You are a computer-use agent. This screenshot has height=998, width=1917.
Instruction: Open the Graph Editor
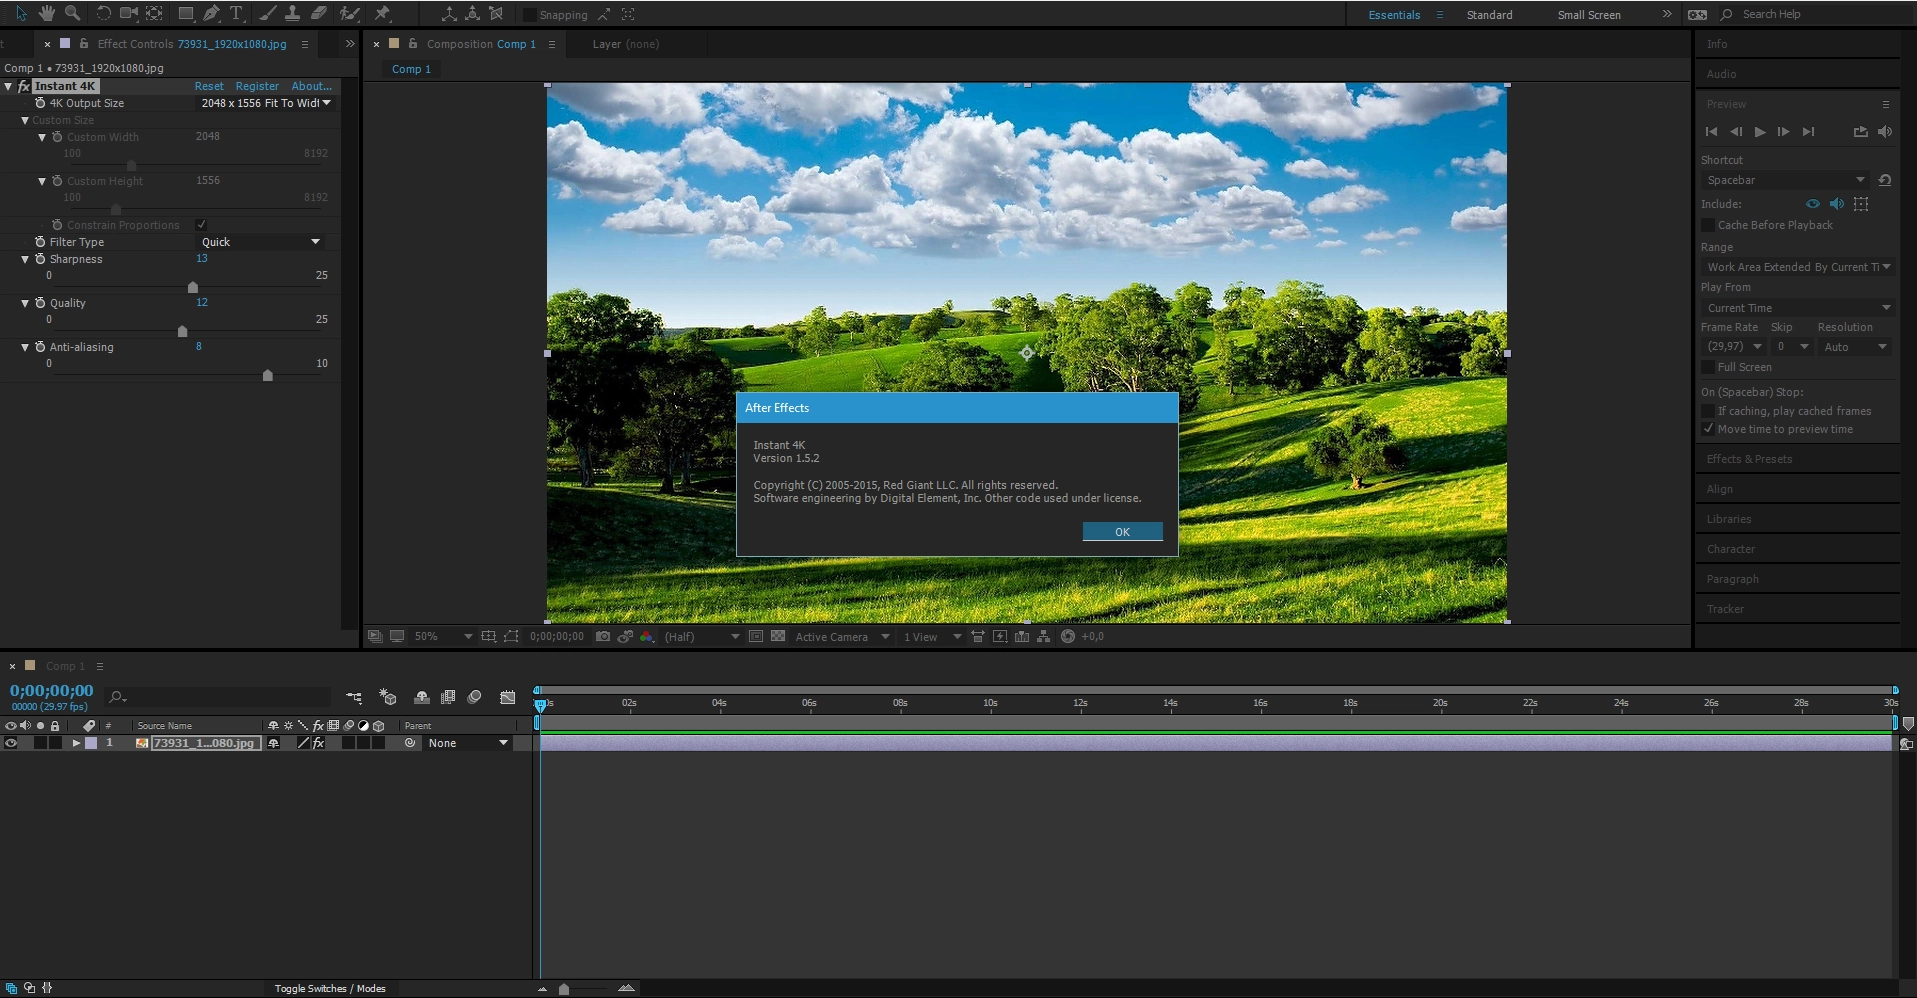point(508,697)
